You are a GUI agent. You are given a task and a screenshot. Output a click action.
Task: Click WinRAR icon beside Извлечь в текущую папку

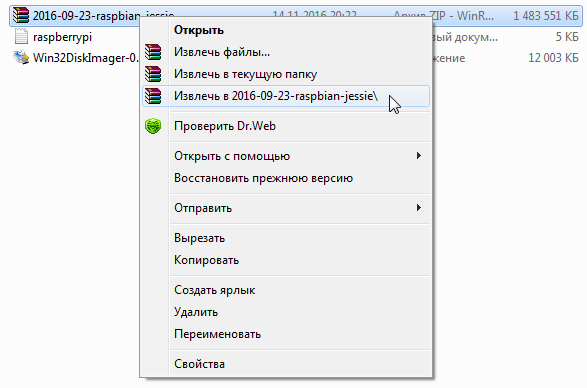click(x=153, y=74)
